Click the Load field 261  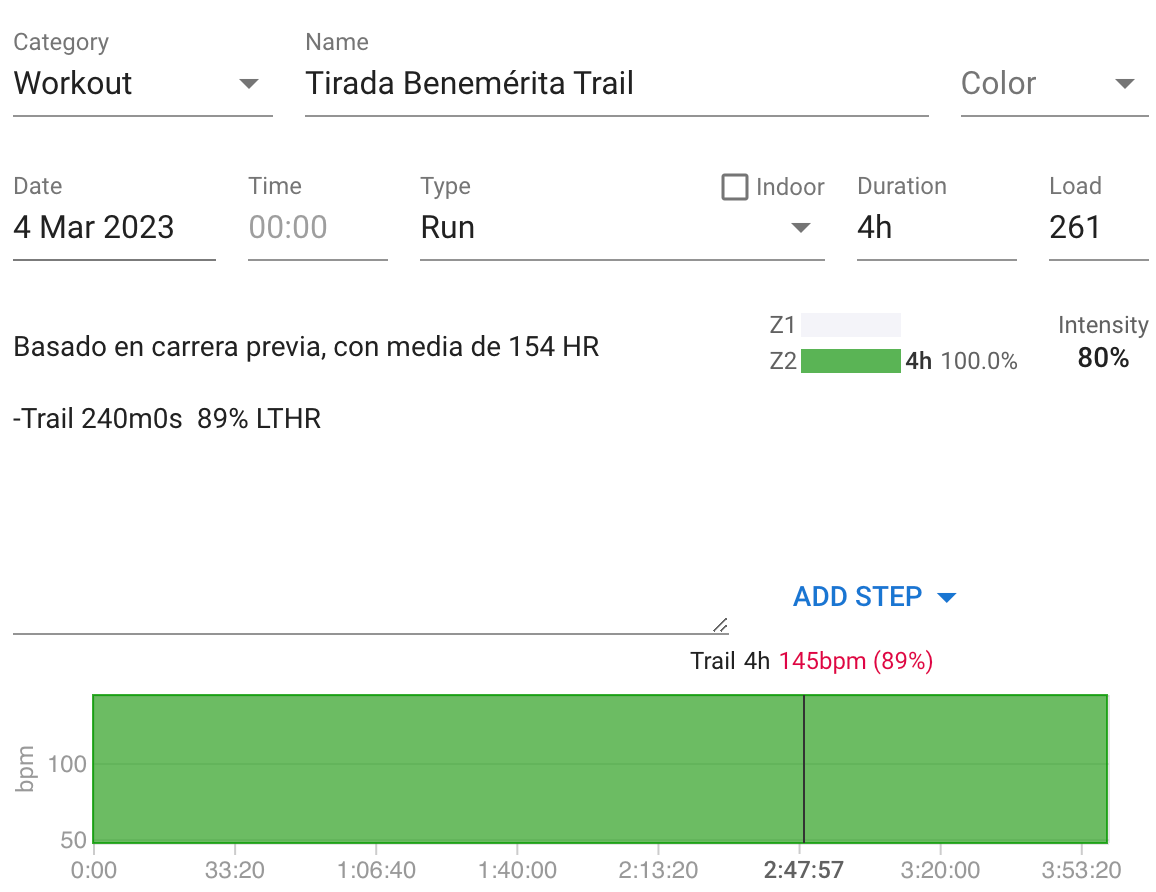[x=1098, y=227]
